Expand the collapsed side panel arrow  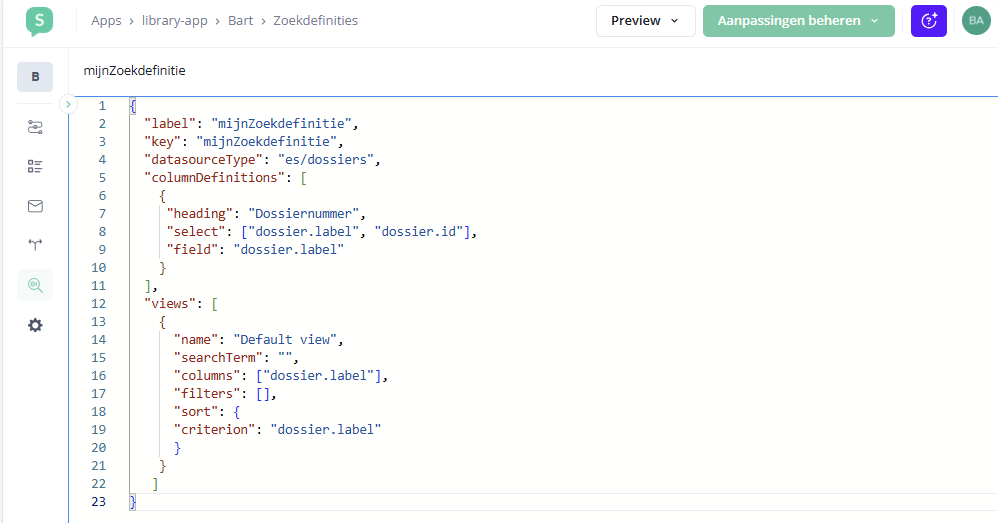click(x=68, y=104)
